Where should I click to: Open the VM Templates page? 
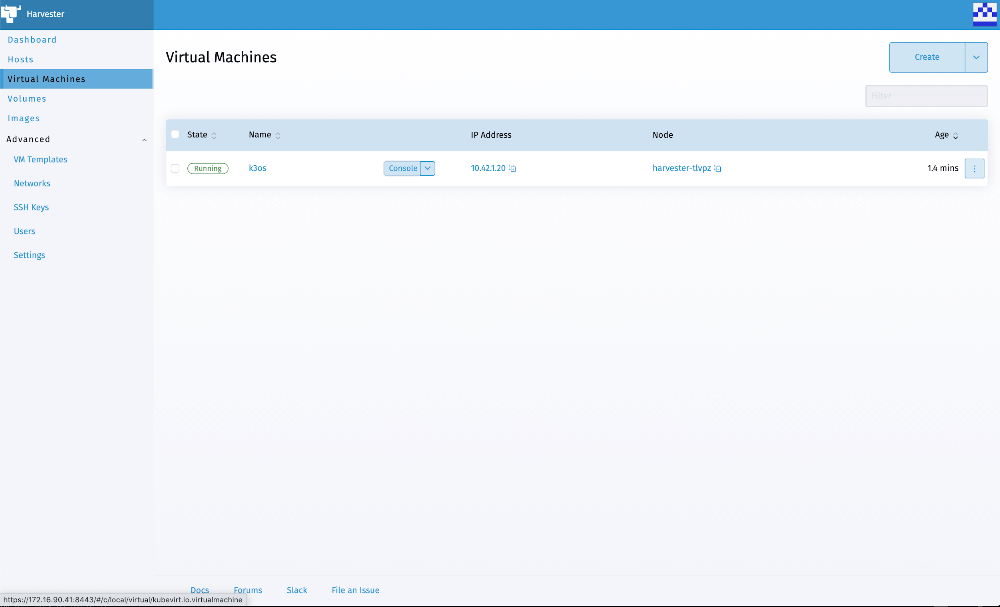(40, 160)
